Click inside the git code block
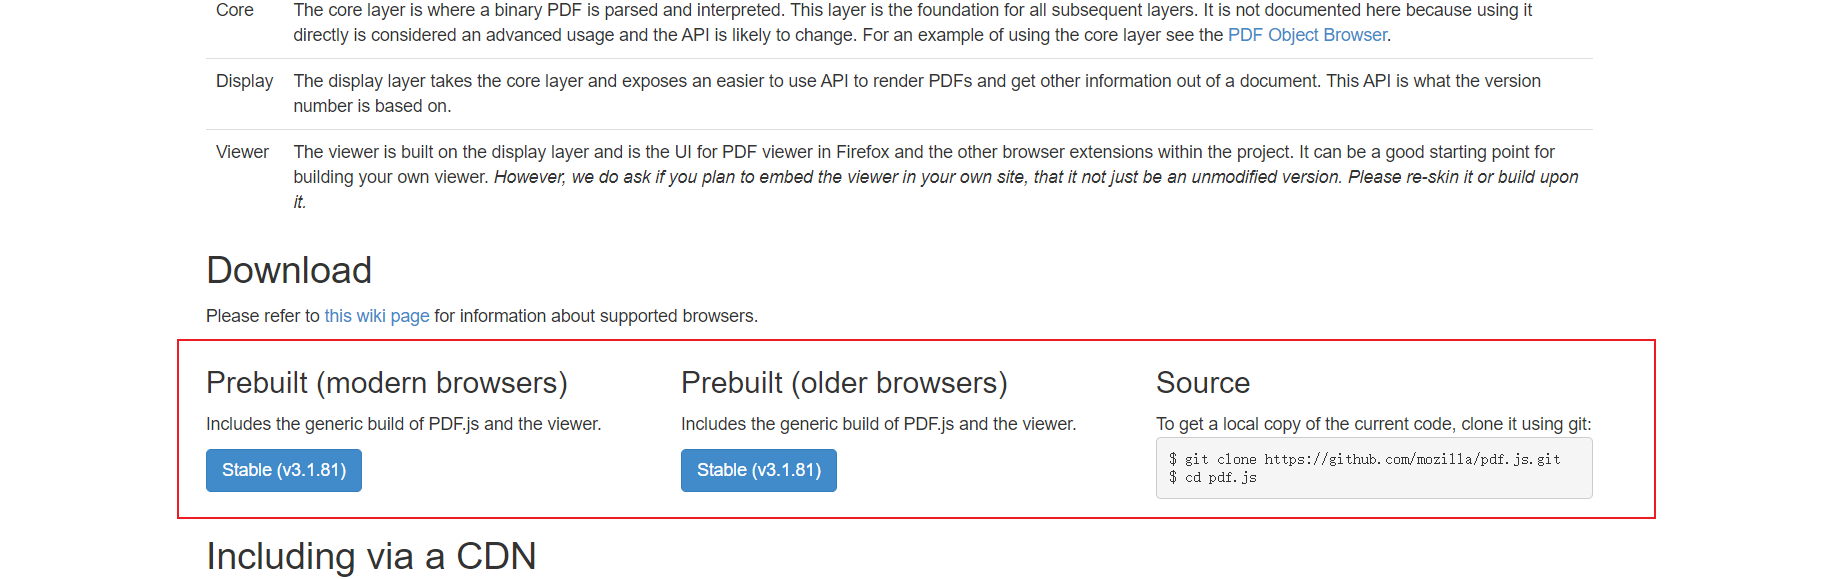The width and height of the screenshot is (1845, 579). 1372,468
